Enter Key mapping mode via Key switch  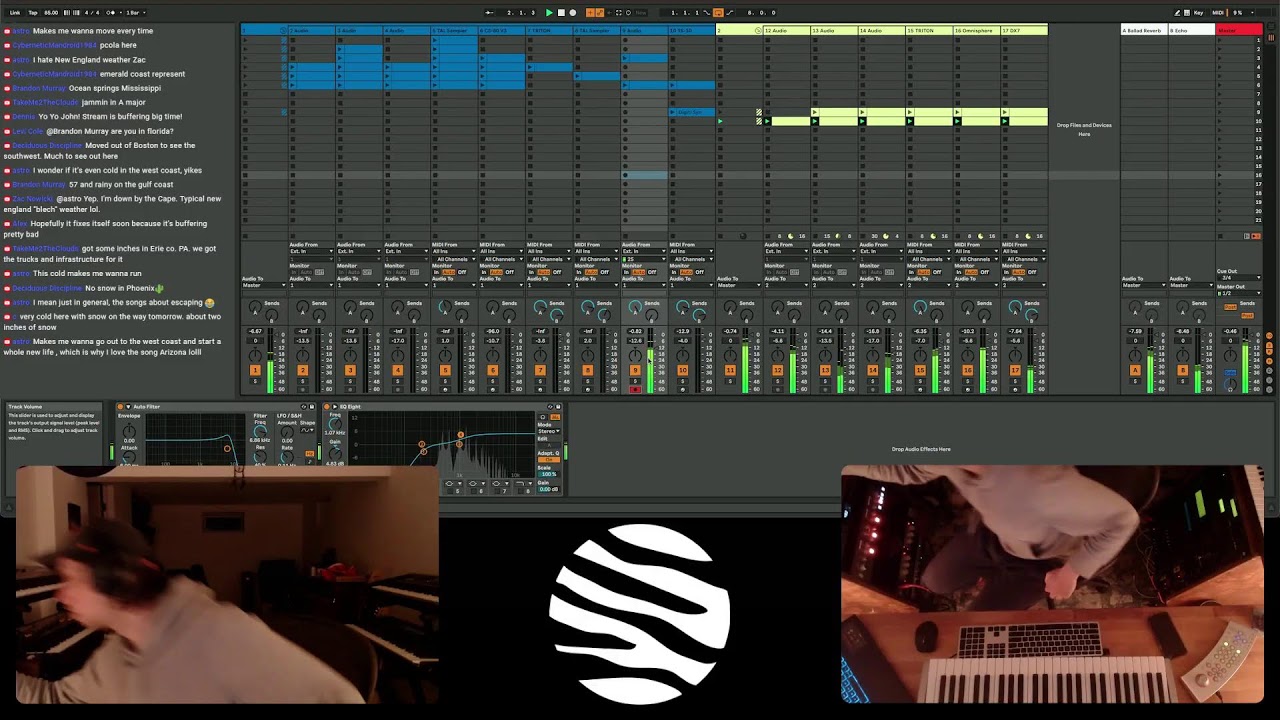pos(1198,13)
